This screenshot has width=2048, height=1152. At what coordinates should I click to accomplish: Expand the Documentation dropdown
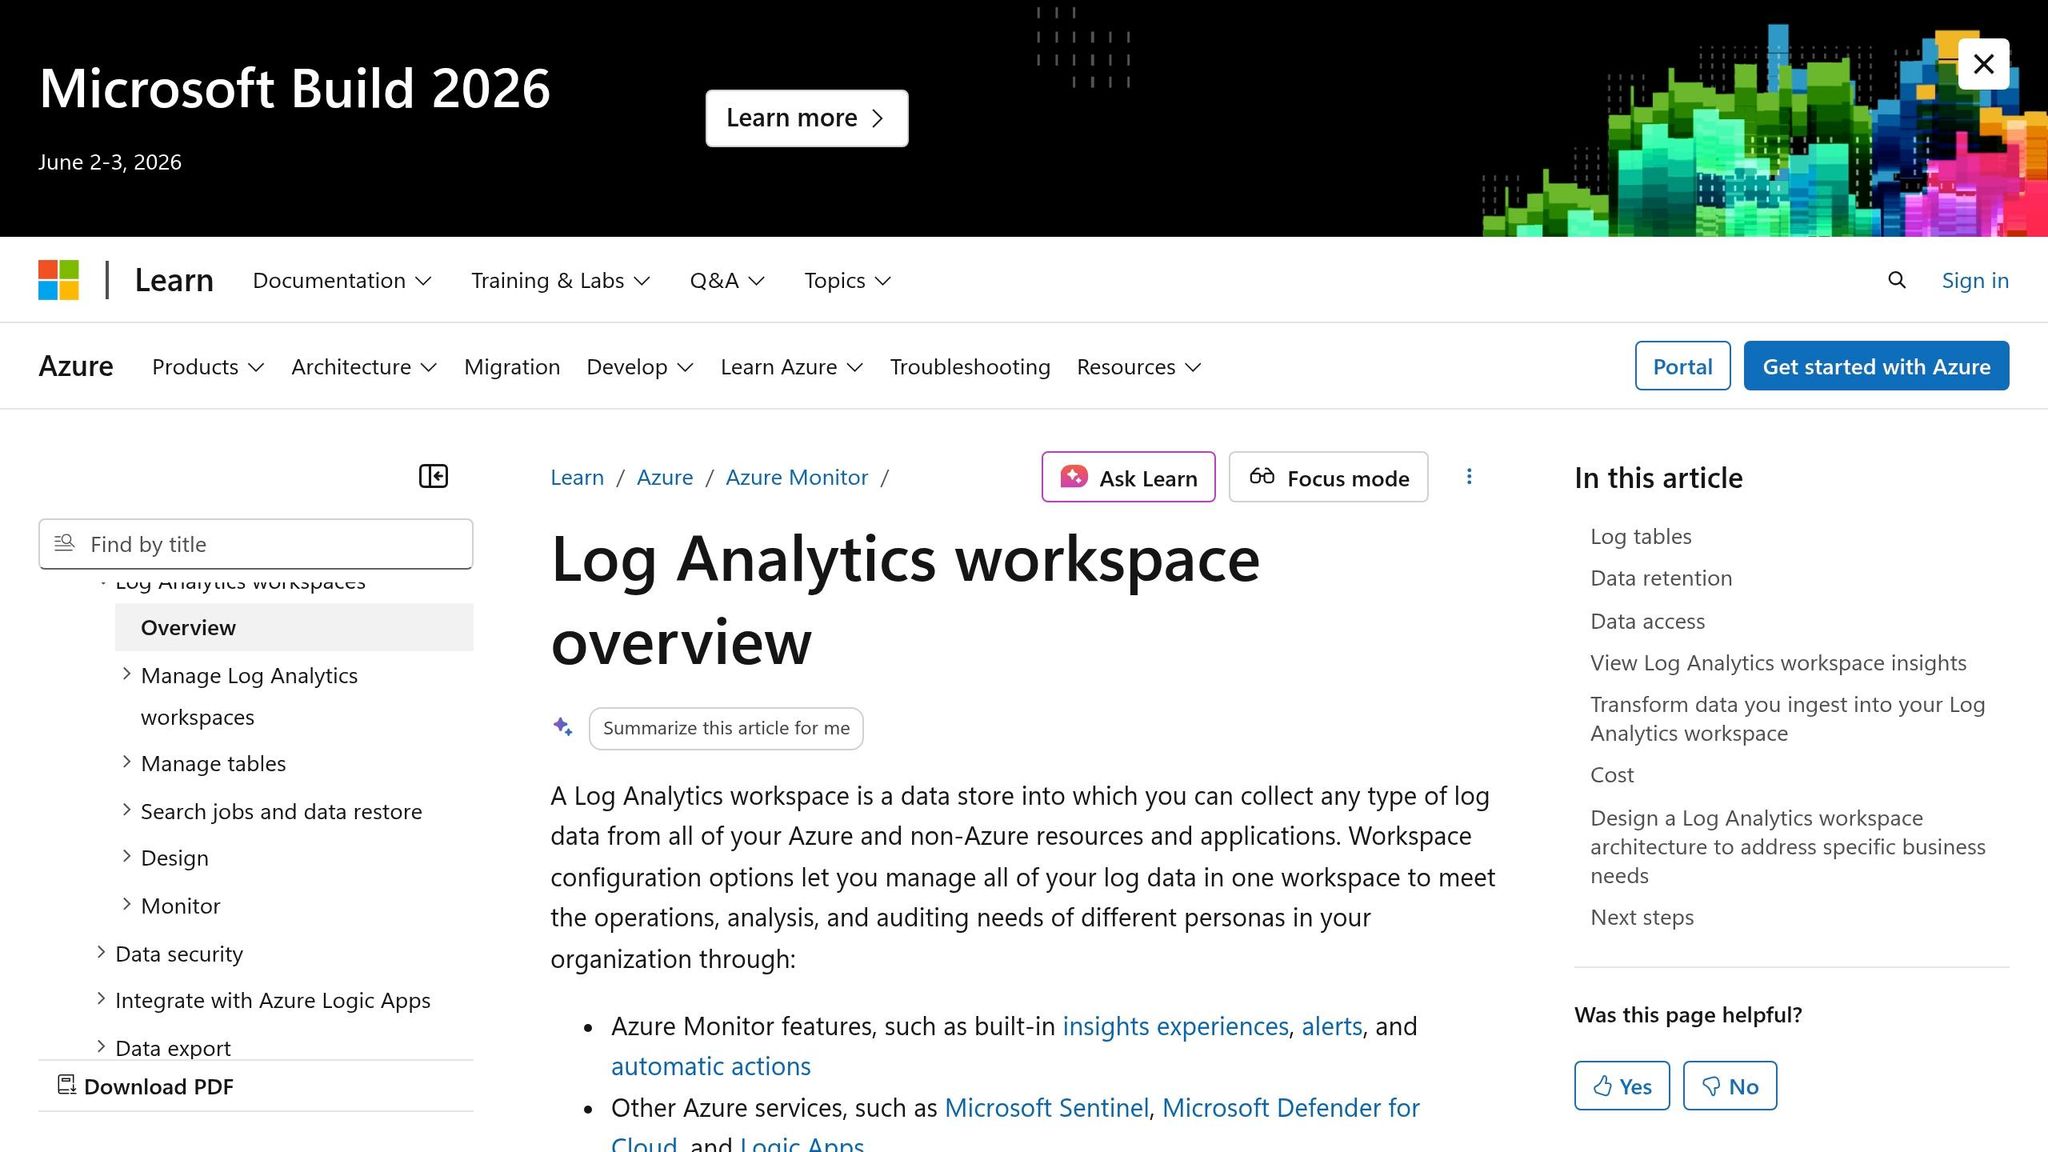pyautogui.click(x=341, y=281)
